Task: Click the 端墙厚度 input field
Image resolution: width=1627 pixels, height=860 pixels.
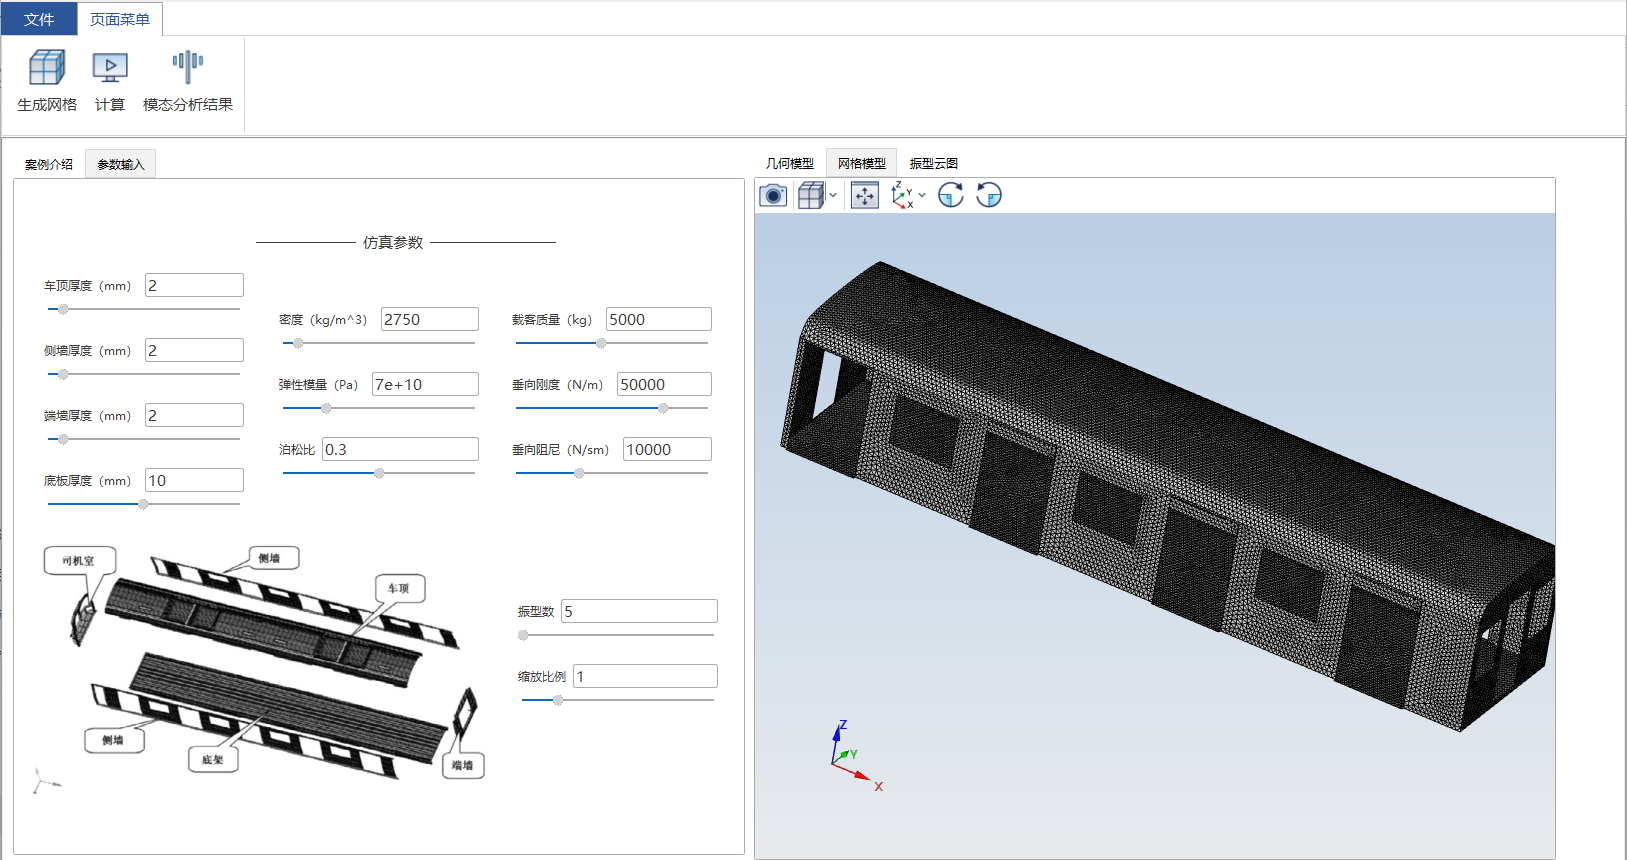Action: [194, 415]
